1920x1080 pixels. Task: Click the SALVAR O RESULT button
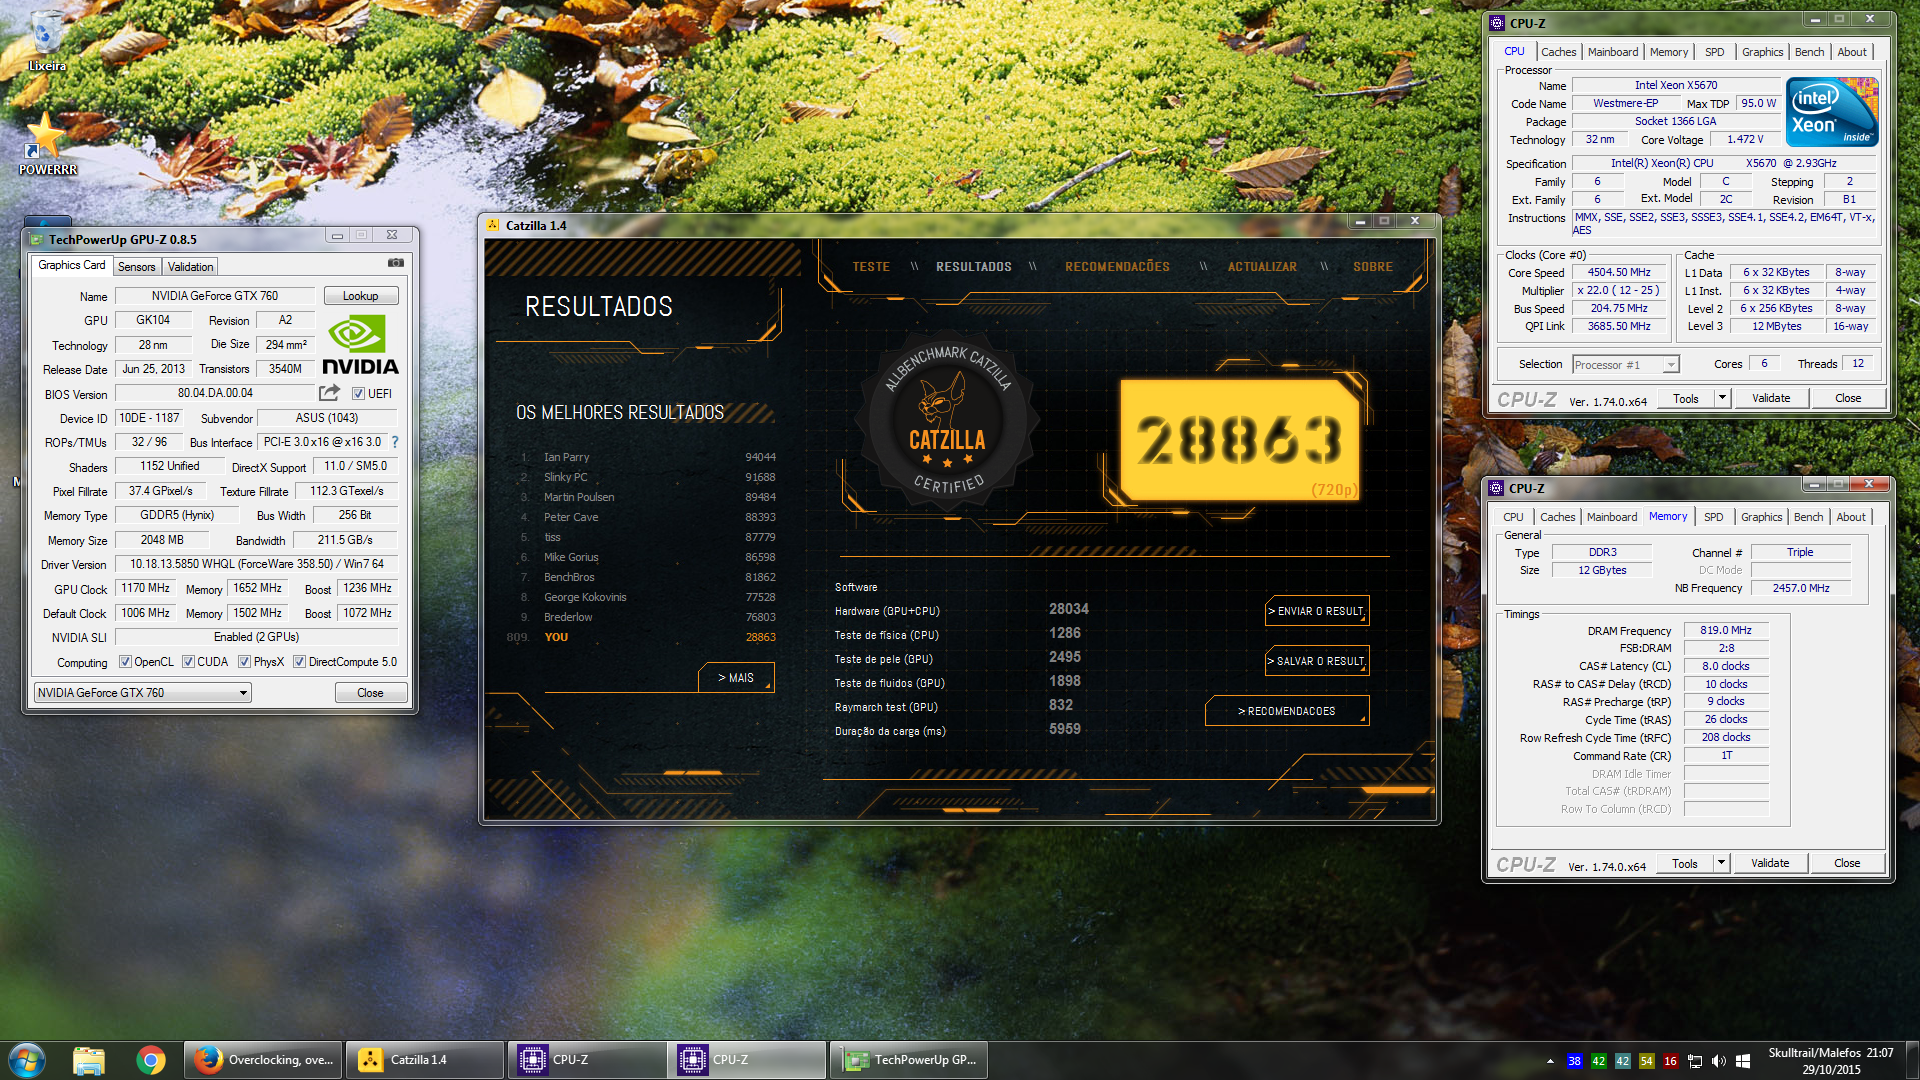(x=1316, y=661)
